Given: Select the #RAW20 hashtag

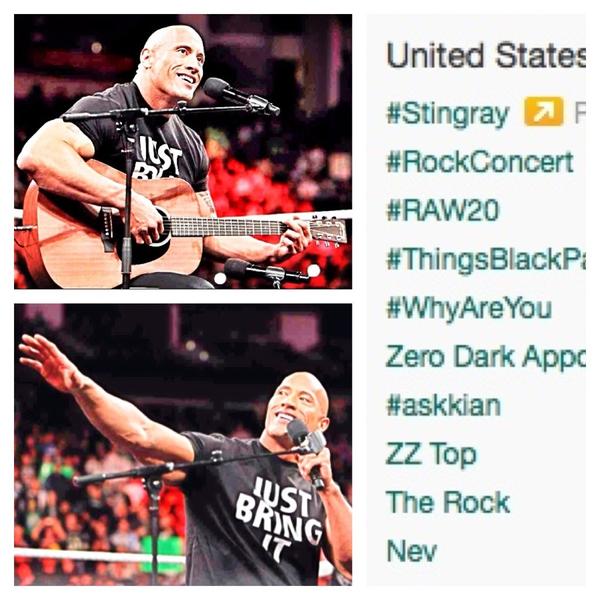Looking at the screenshot, I should point(443,210).
